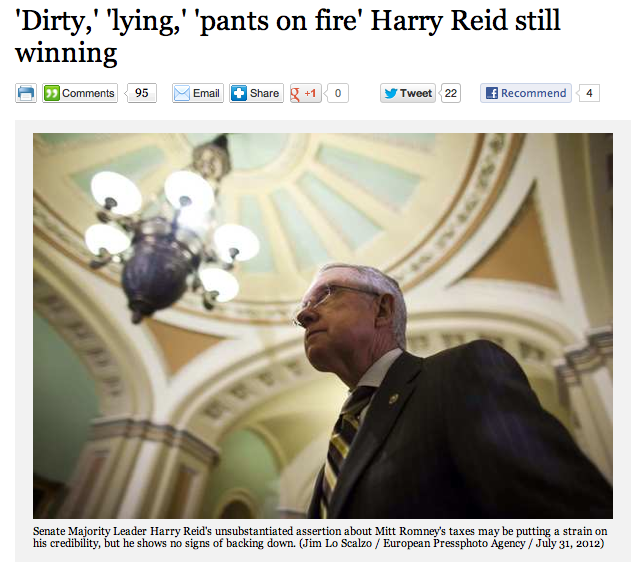Viewport: 640px width, 568px height.
Task: Click the Recommend count showing 4
Action: [588, 93]
